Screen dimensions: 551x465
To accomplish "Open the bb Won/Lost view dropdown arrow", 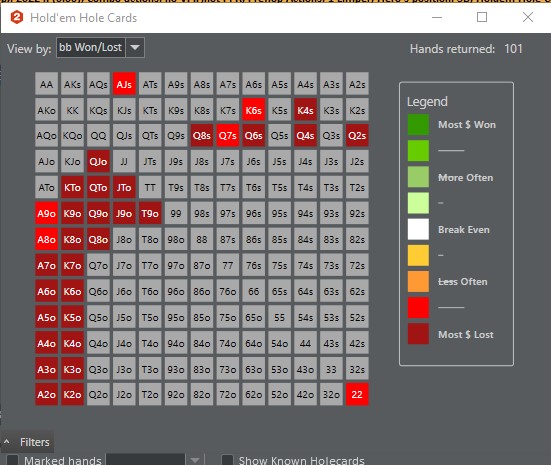I will click(135, 47).
